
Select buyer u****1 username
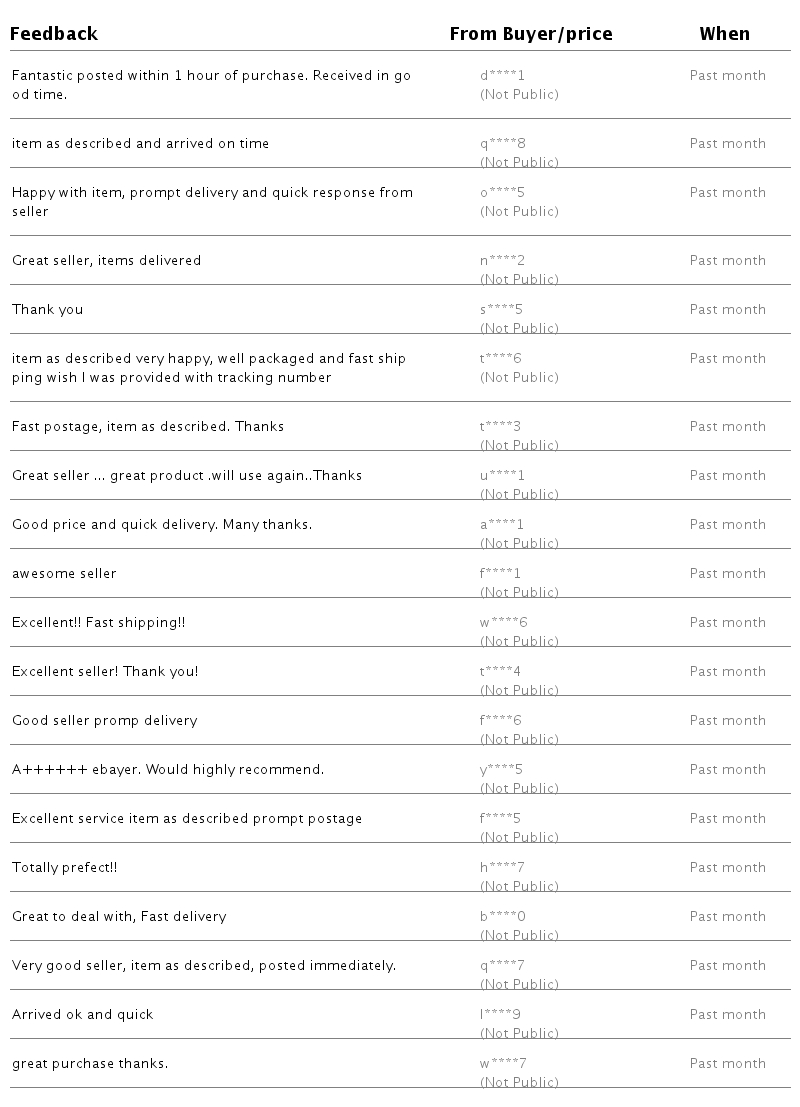502,475
